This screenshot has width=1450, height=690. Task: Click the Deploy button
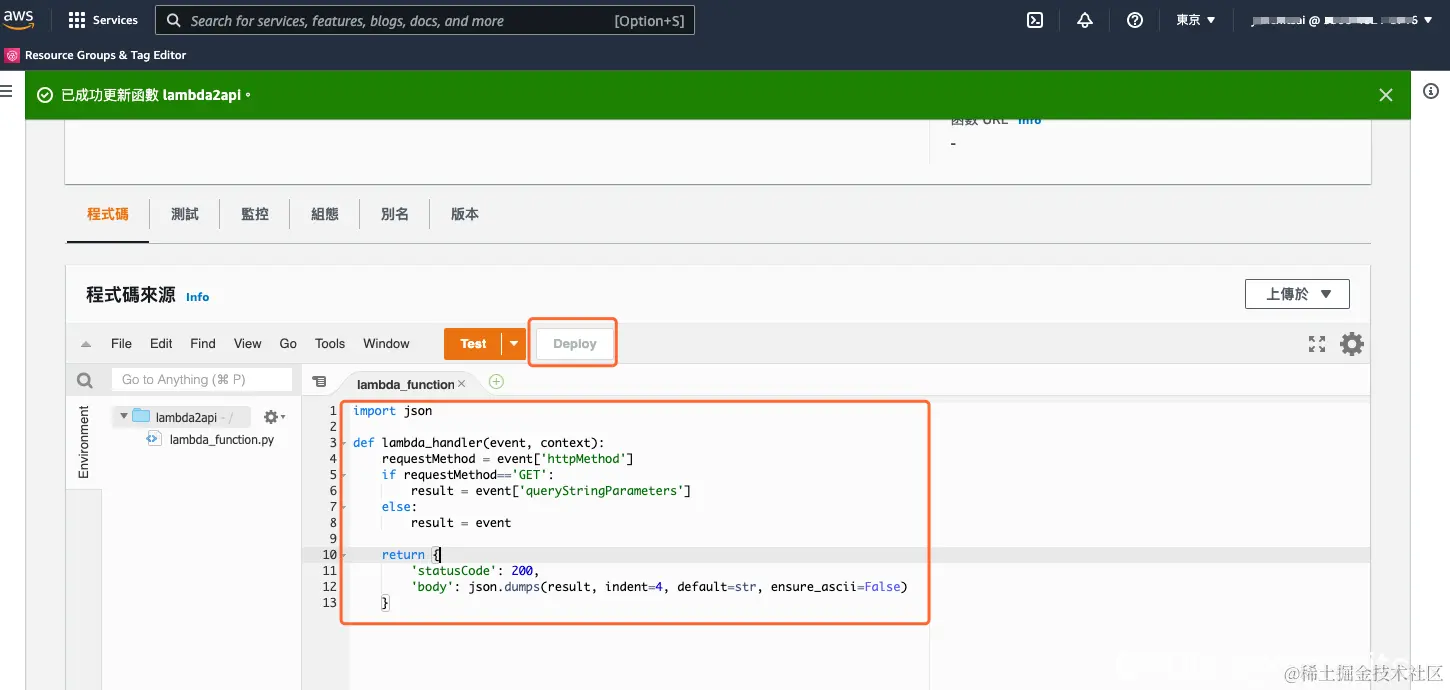(x=575, y=343)
